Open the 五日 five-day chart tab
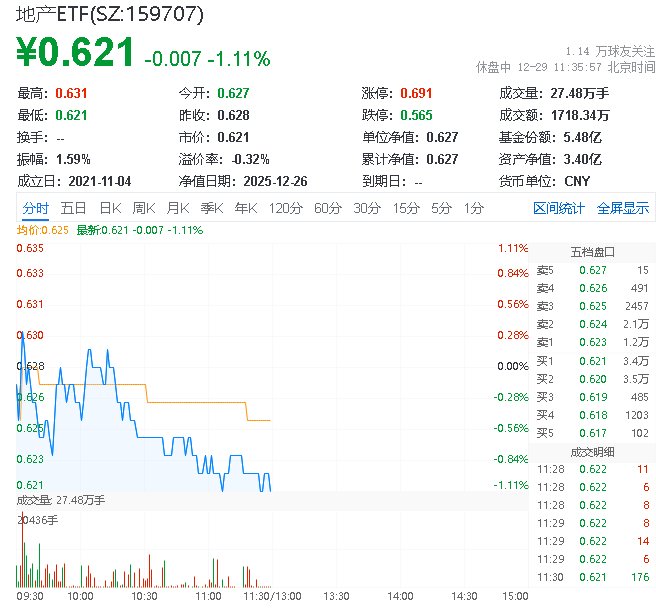 pyautogui.click(x=73, y=208)
